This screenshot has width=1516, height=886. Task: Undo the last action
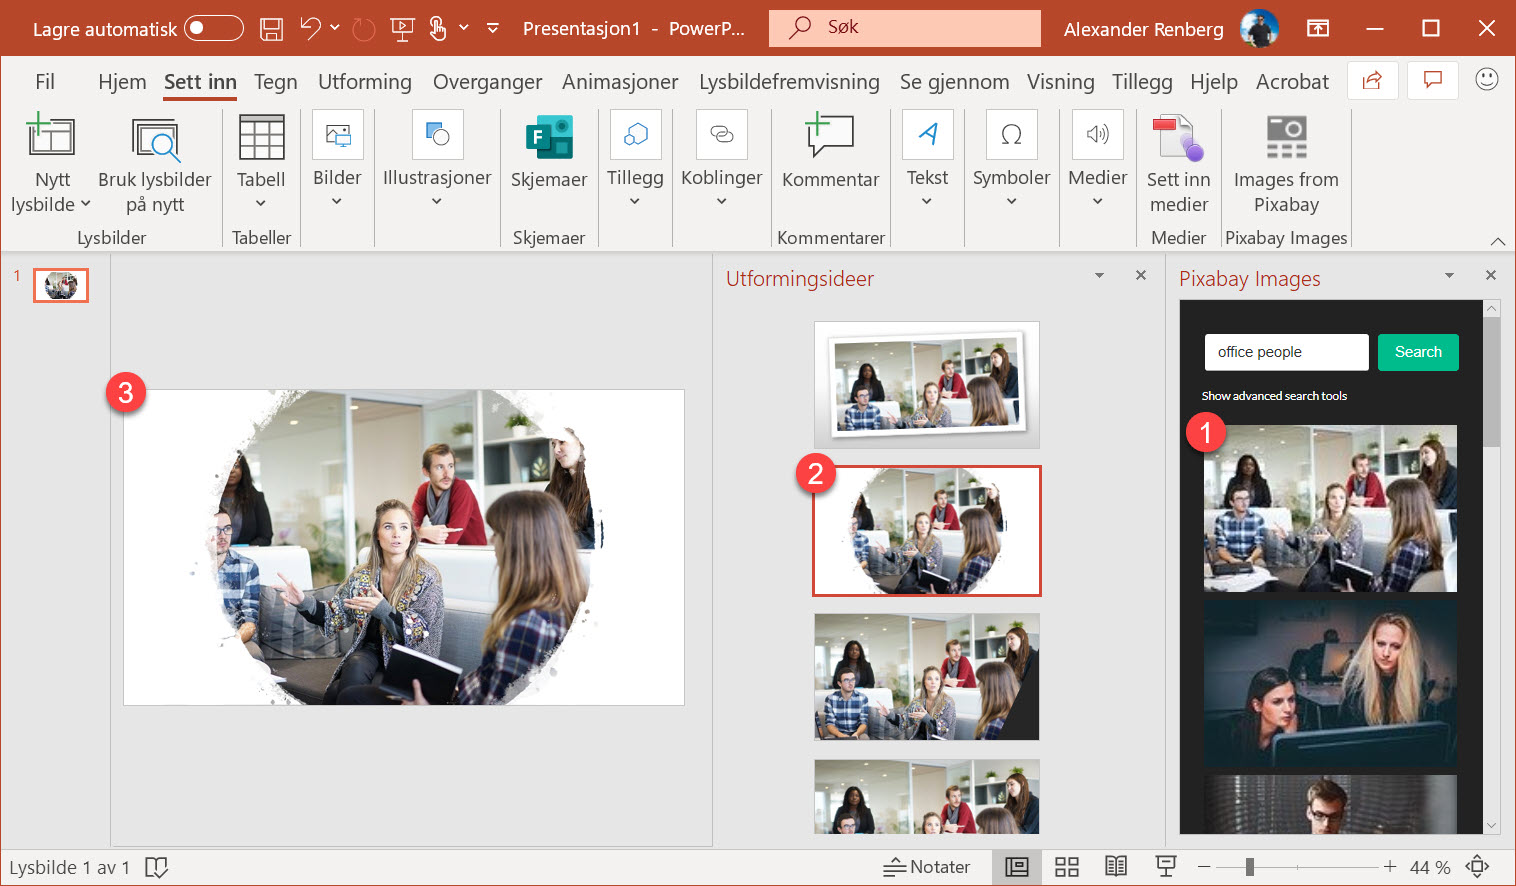click(x=308, y=28)
